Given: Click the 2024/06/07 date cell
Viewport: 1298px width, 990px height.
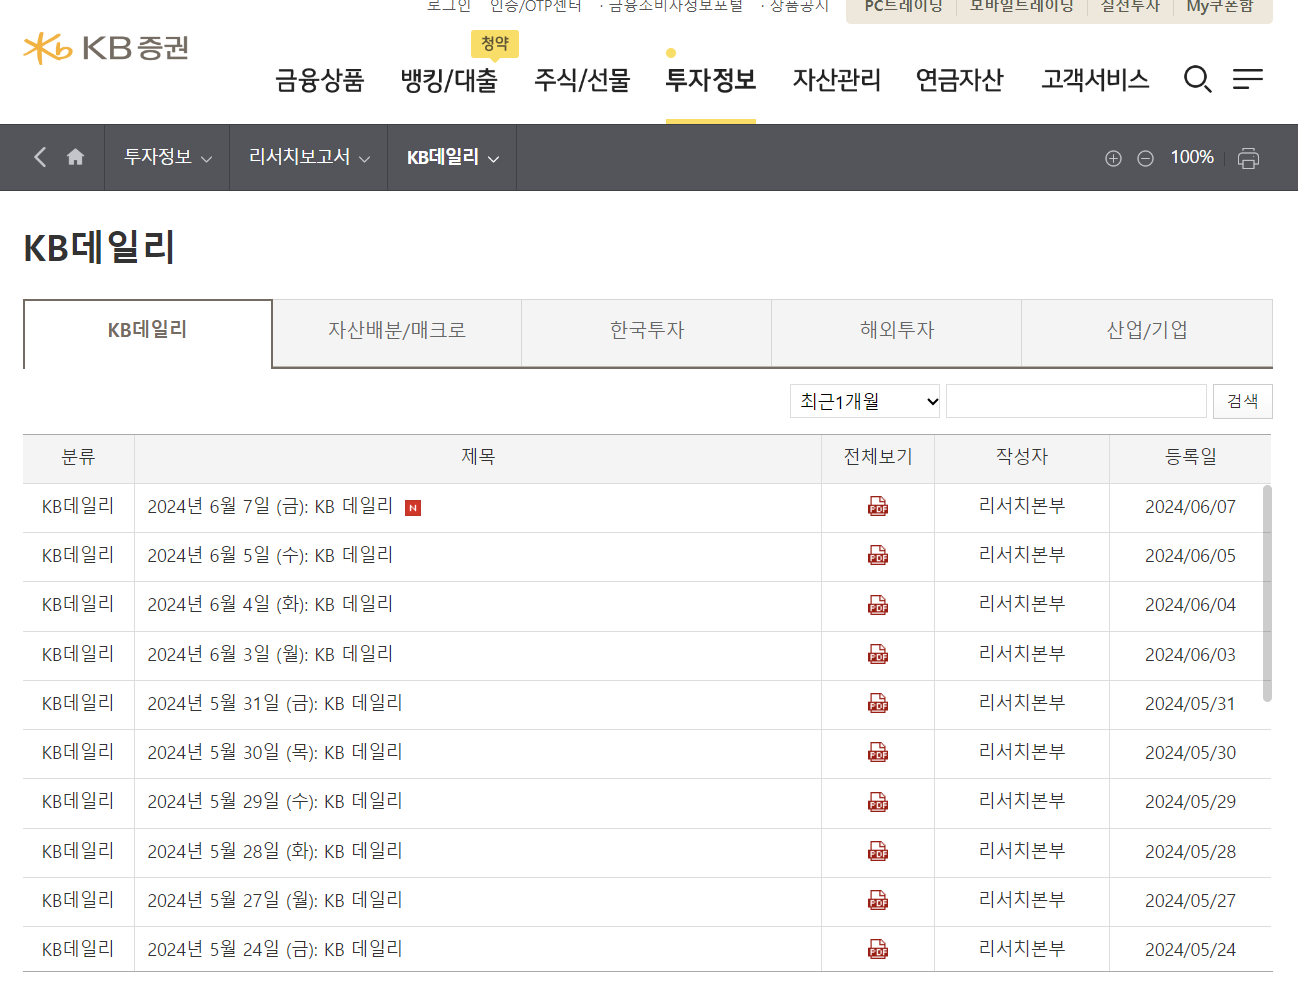Looking at the screenshot, I should (x=1190, y=507).
